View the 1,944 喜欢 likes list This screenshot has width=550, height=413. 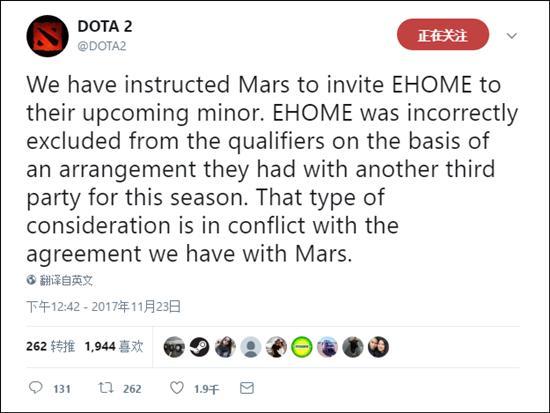point(114,346)
